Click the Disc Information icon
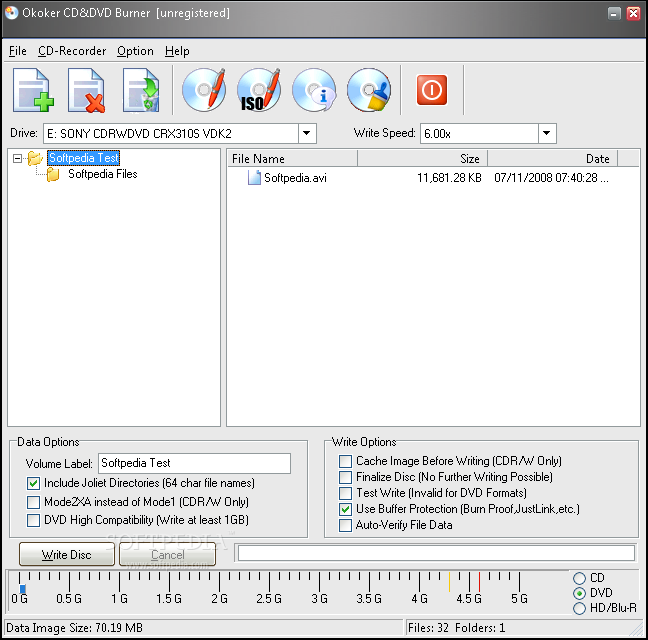648x640 pixels. click(314, 90)
